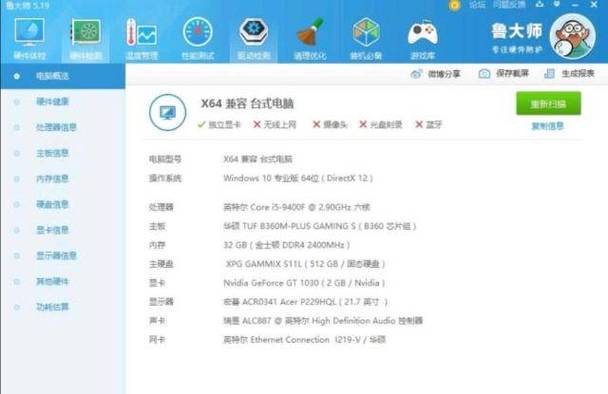Viewport: 608px width, 394px height.
Task: Click the skin icon in title bar
Action: pos(540,5)
